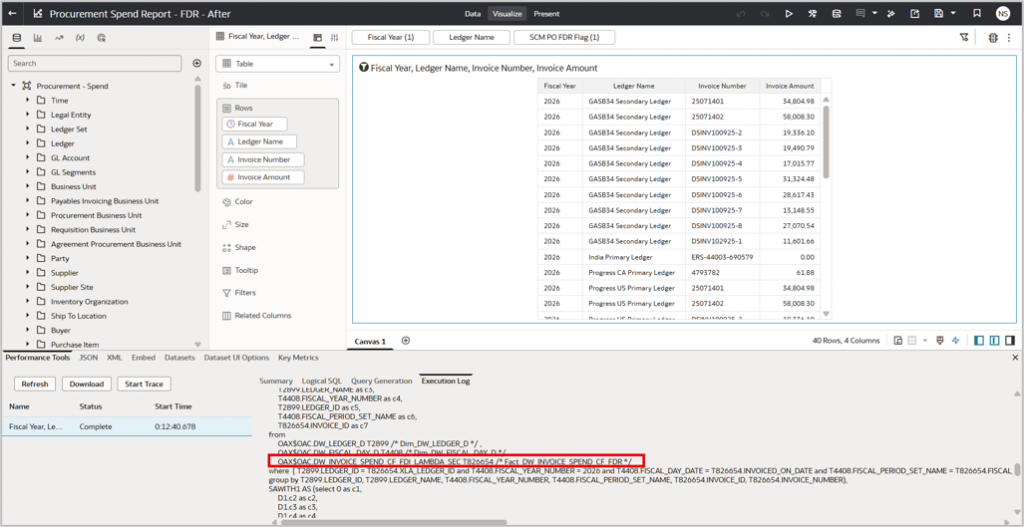Toggle the grammar panel visibility
This screenshot has width=1024, height=527.
[994, 340]
